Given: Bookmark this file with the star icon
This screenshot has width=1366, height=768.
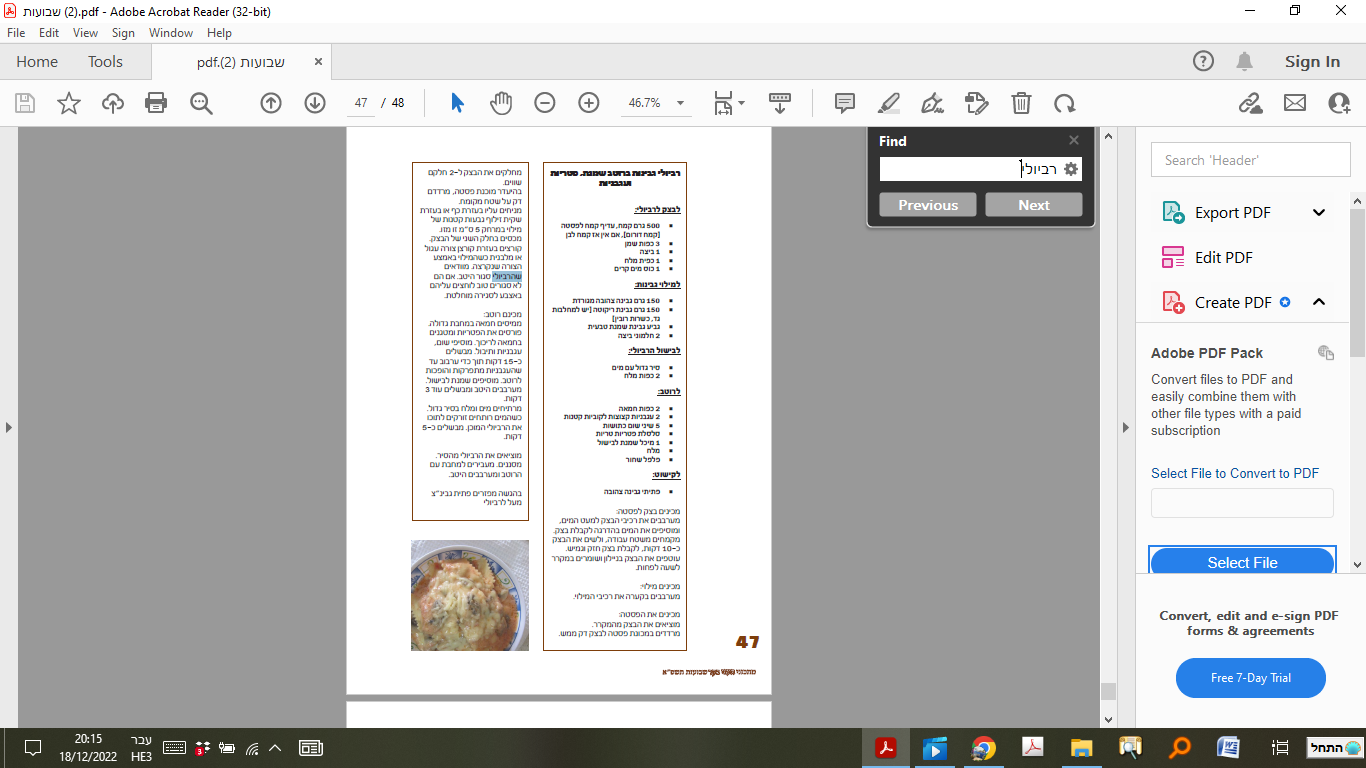Looking at the screenshot, I should coord(69,103).
